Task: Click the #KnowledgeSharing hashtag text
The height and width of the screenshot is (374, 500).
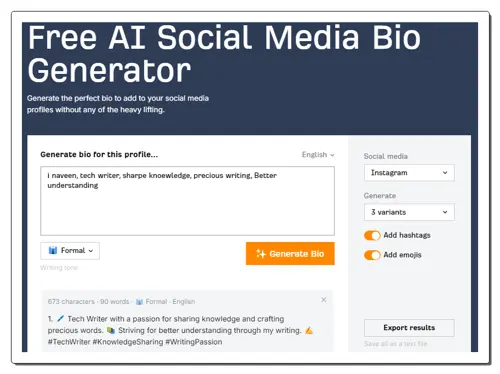Action: click(x=128, y=342)
